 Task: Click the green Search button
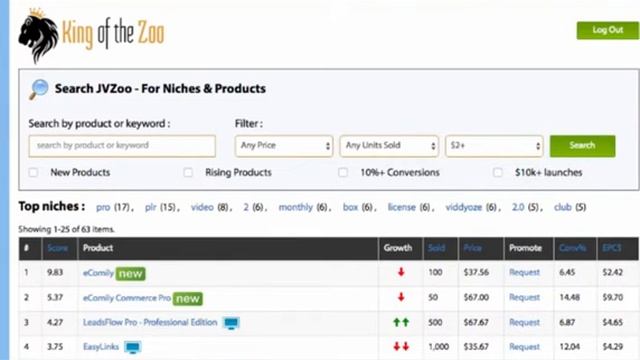click(582, 146)
